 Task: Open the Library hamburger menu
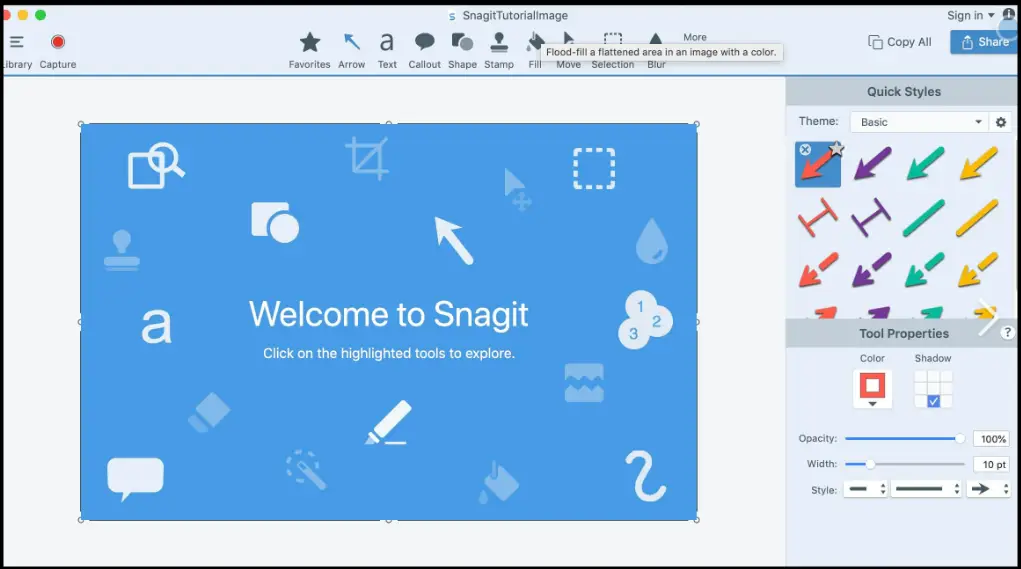(17, 42)
